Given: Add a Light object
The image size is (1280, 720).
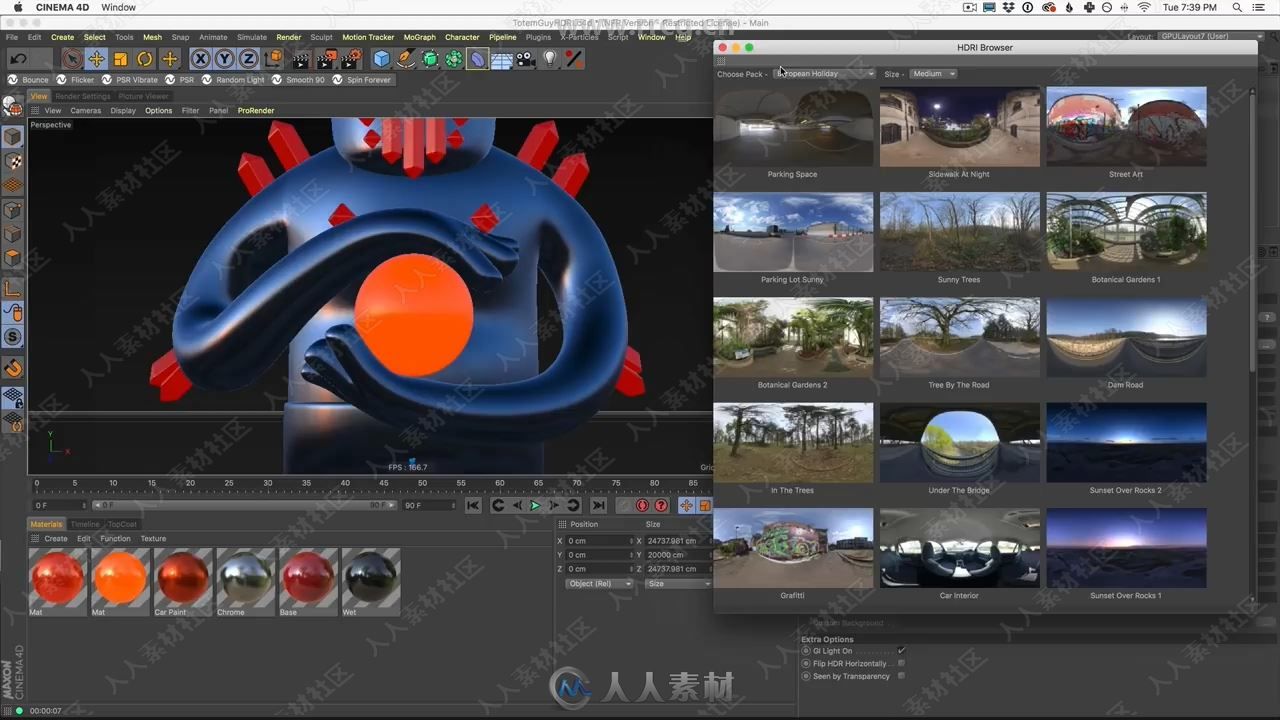Looking at the screenshot, I should pos(549,59).
